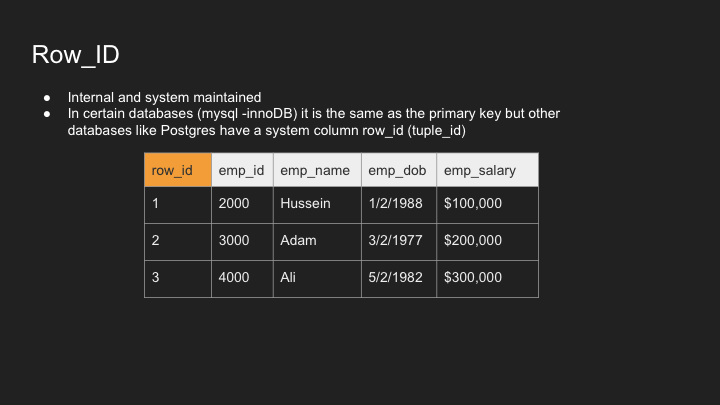Viewport: 720px width, 405px height.
Task: Click the 'Internal and system maintained' bullet
Action: pos(164,97)
